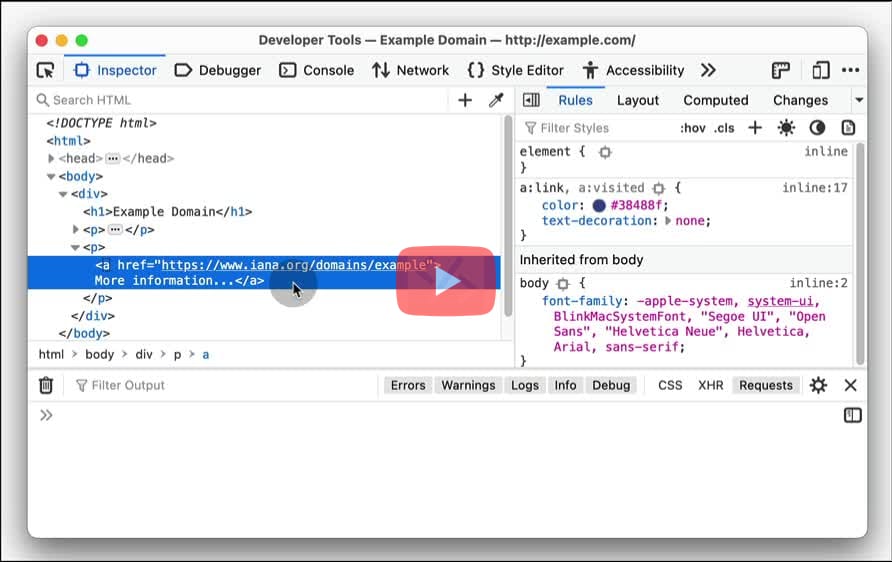Click the inline:17 source link
892x562 pixels.
click(815, 188)
